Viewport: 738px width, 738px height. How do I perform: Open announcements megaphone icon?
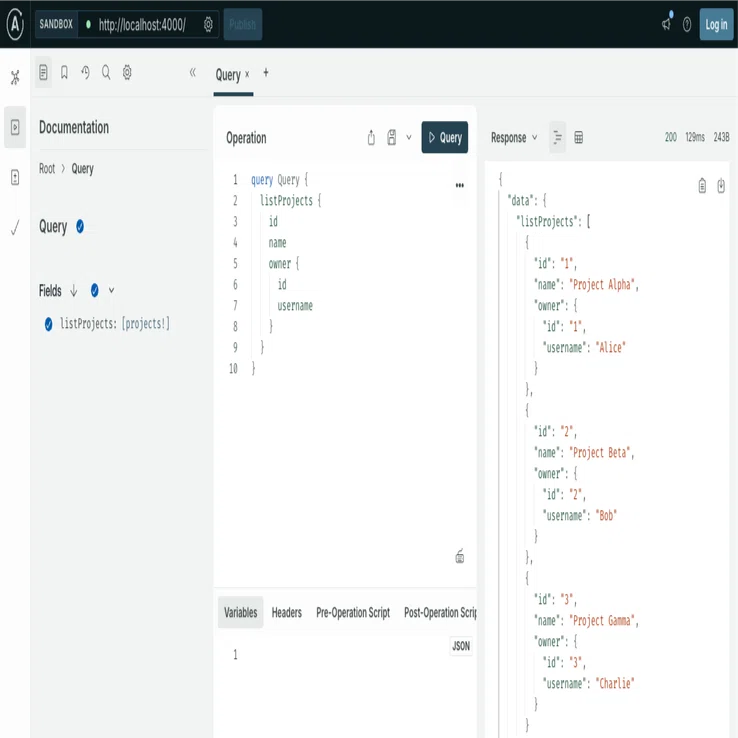tap(667, 23)
